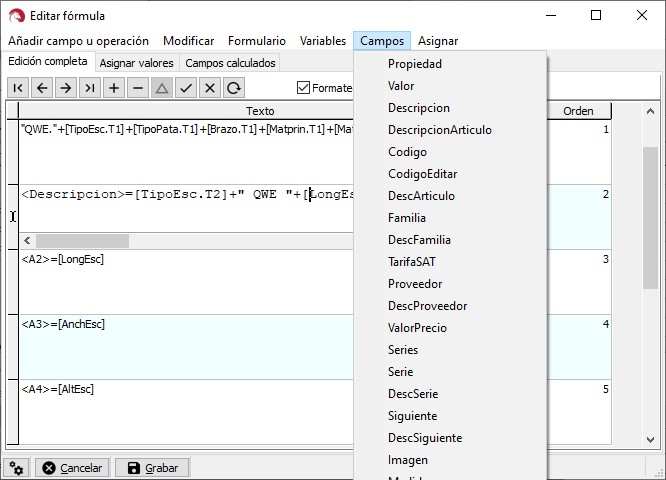Click Orden cell with value 3
Viewport: 666px width, 480px height.
[x=579, y=282]
